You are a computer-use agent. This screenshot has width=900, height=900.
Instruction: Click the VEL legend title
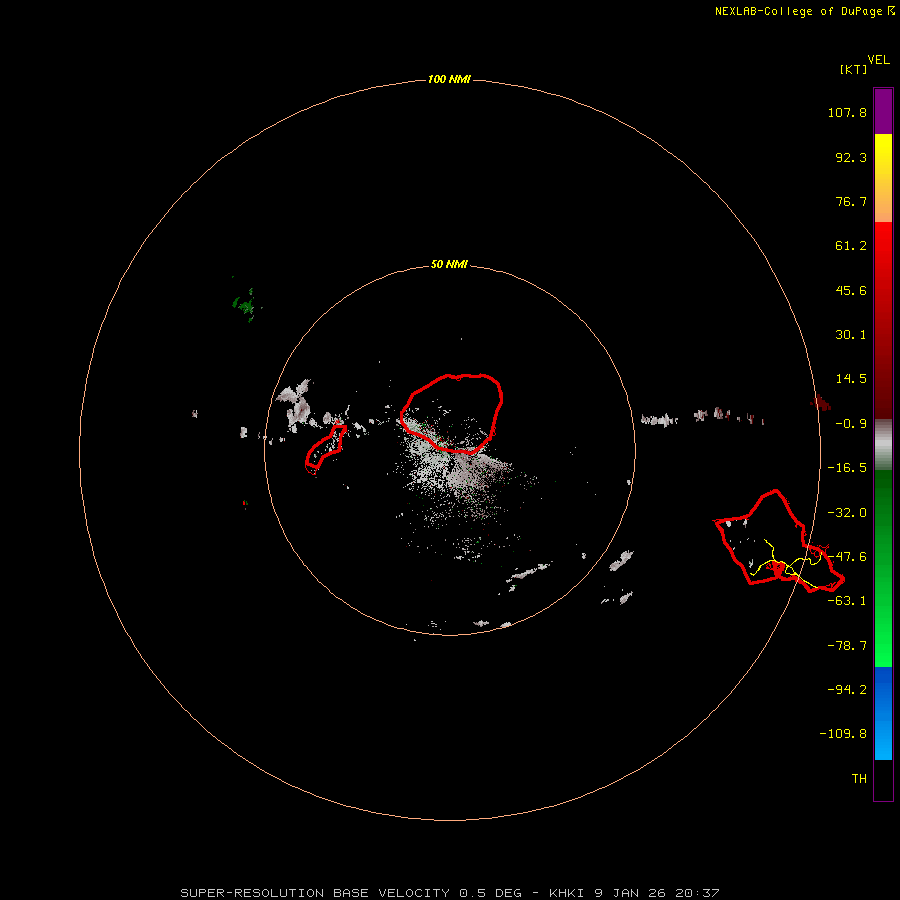[879, 60]
